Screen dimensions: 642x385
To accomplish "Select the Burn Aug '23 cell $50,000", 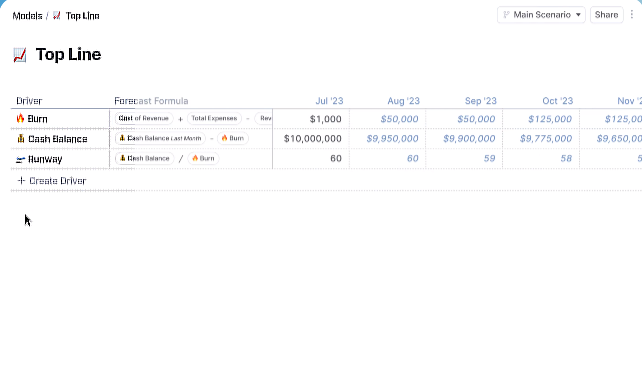I will coord(388,119).
